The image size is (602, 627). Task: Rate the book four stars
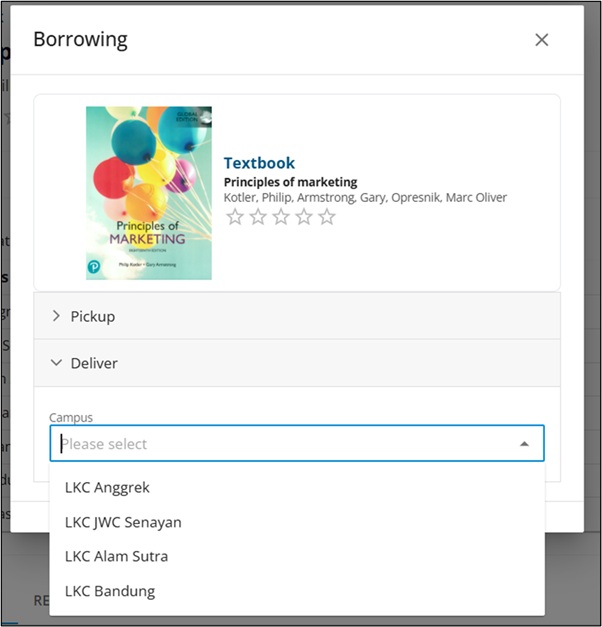pos(304,217)
